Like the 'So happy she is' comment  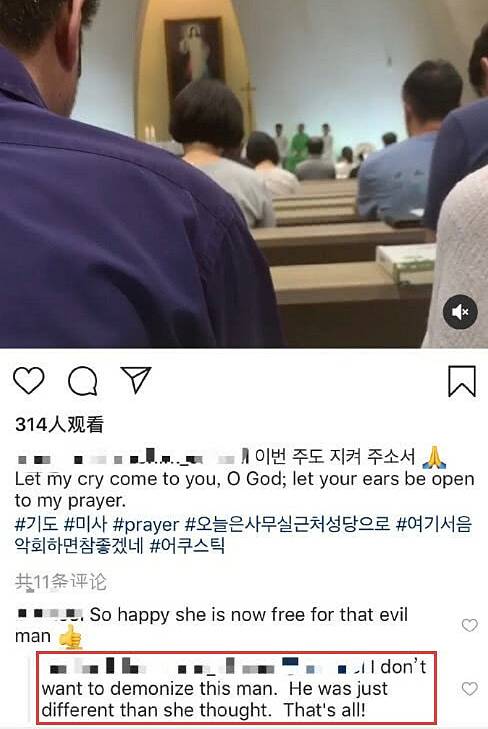(x=469, y=625)
